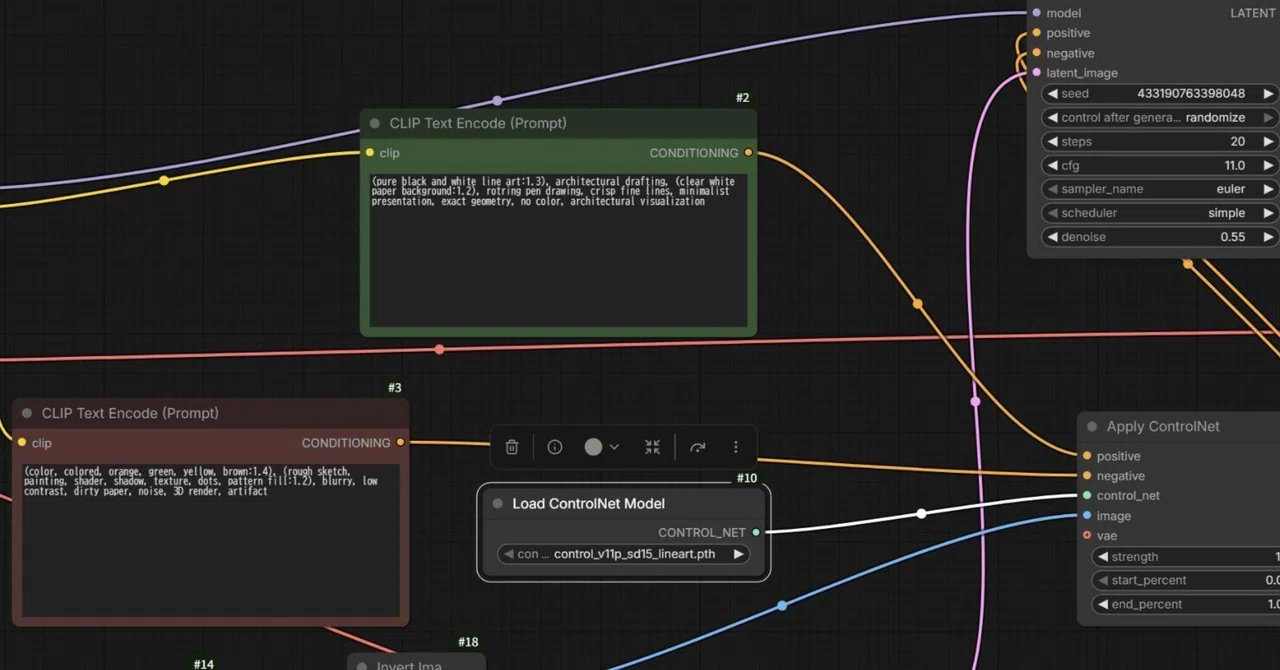This screenshot has width=1280, height=670.
Task: Open the control_v11p_sd15_lineart.pth model selector
Action: (624, 554)
